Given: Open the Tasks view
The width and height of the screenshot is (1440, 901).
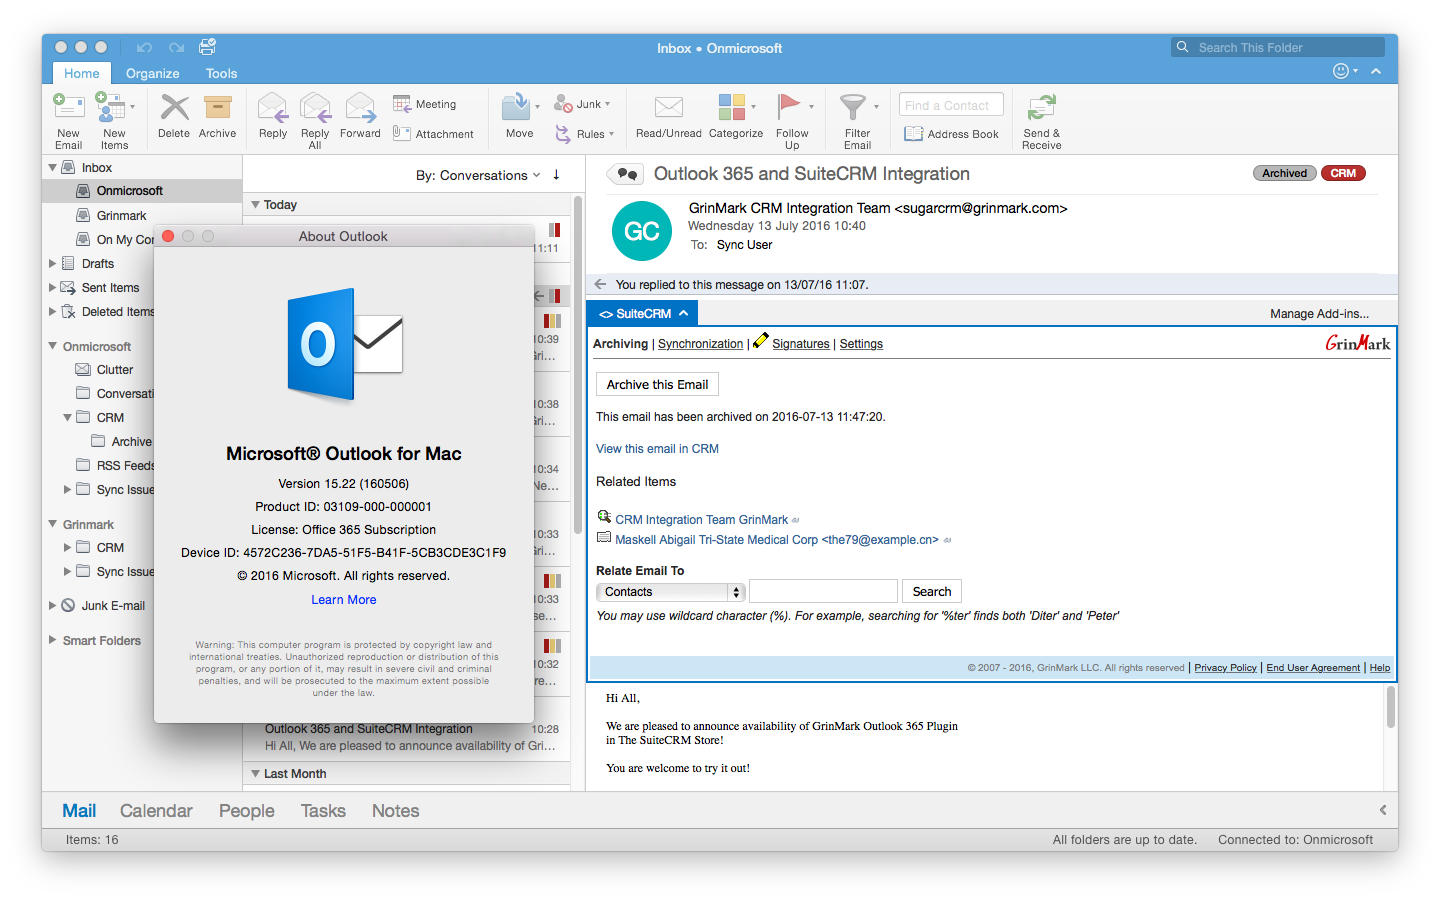Looking at the screenshot, I should [323, 811].
